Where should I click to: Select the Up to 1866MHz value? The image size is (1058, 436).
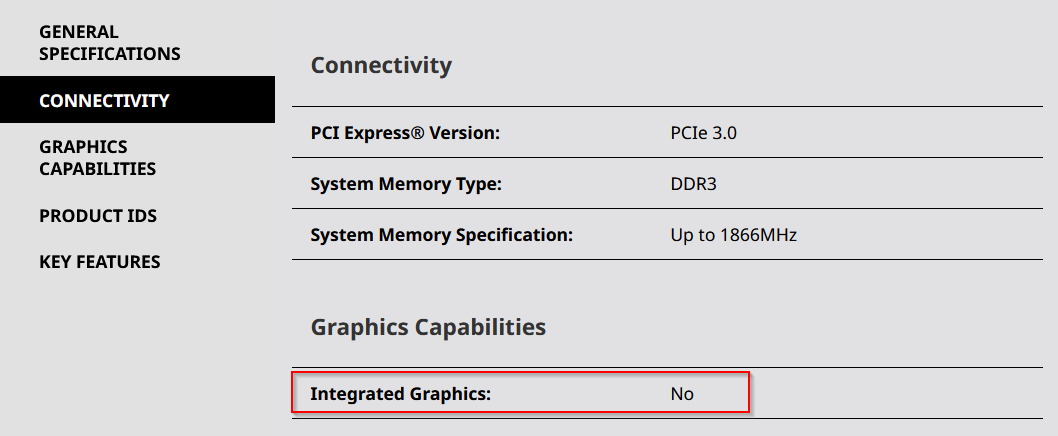click(x=733, y=236)
